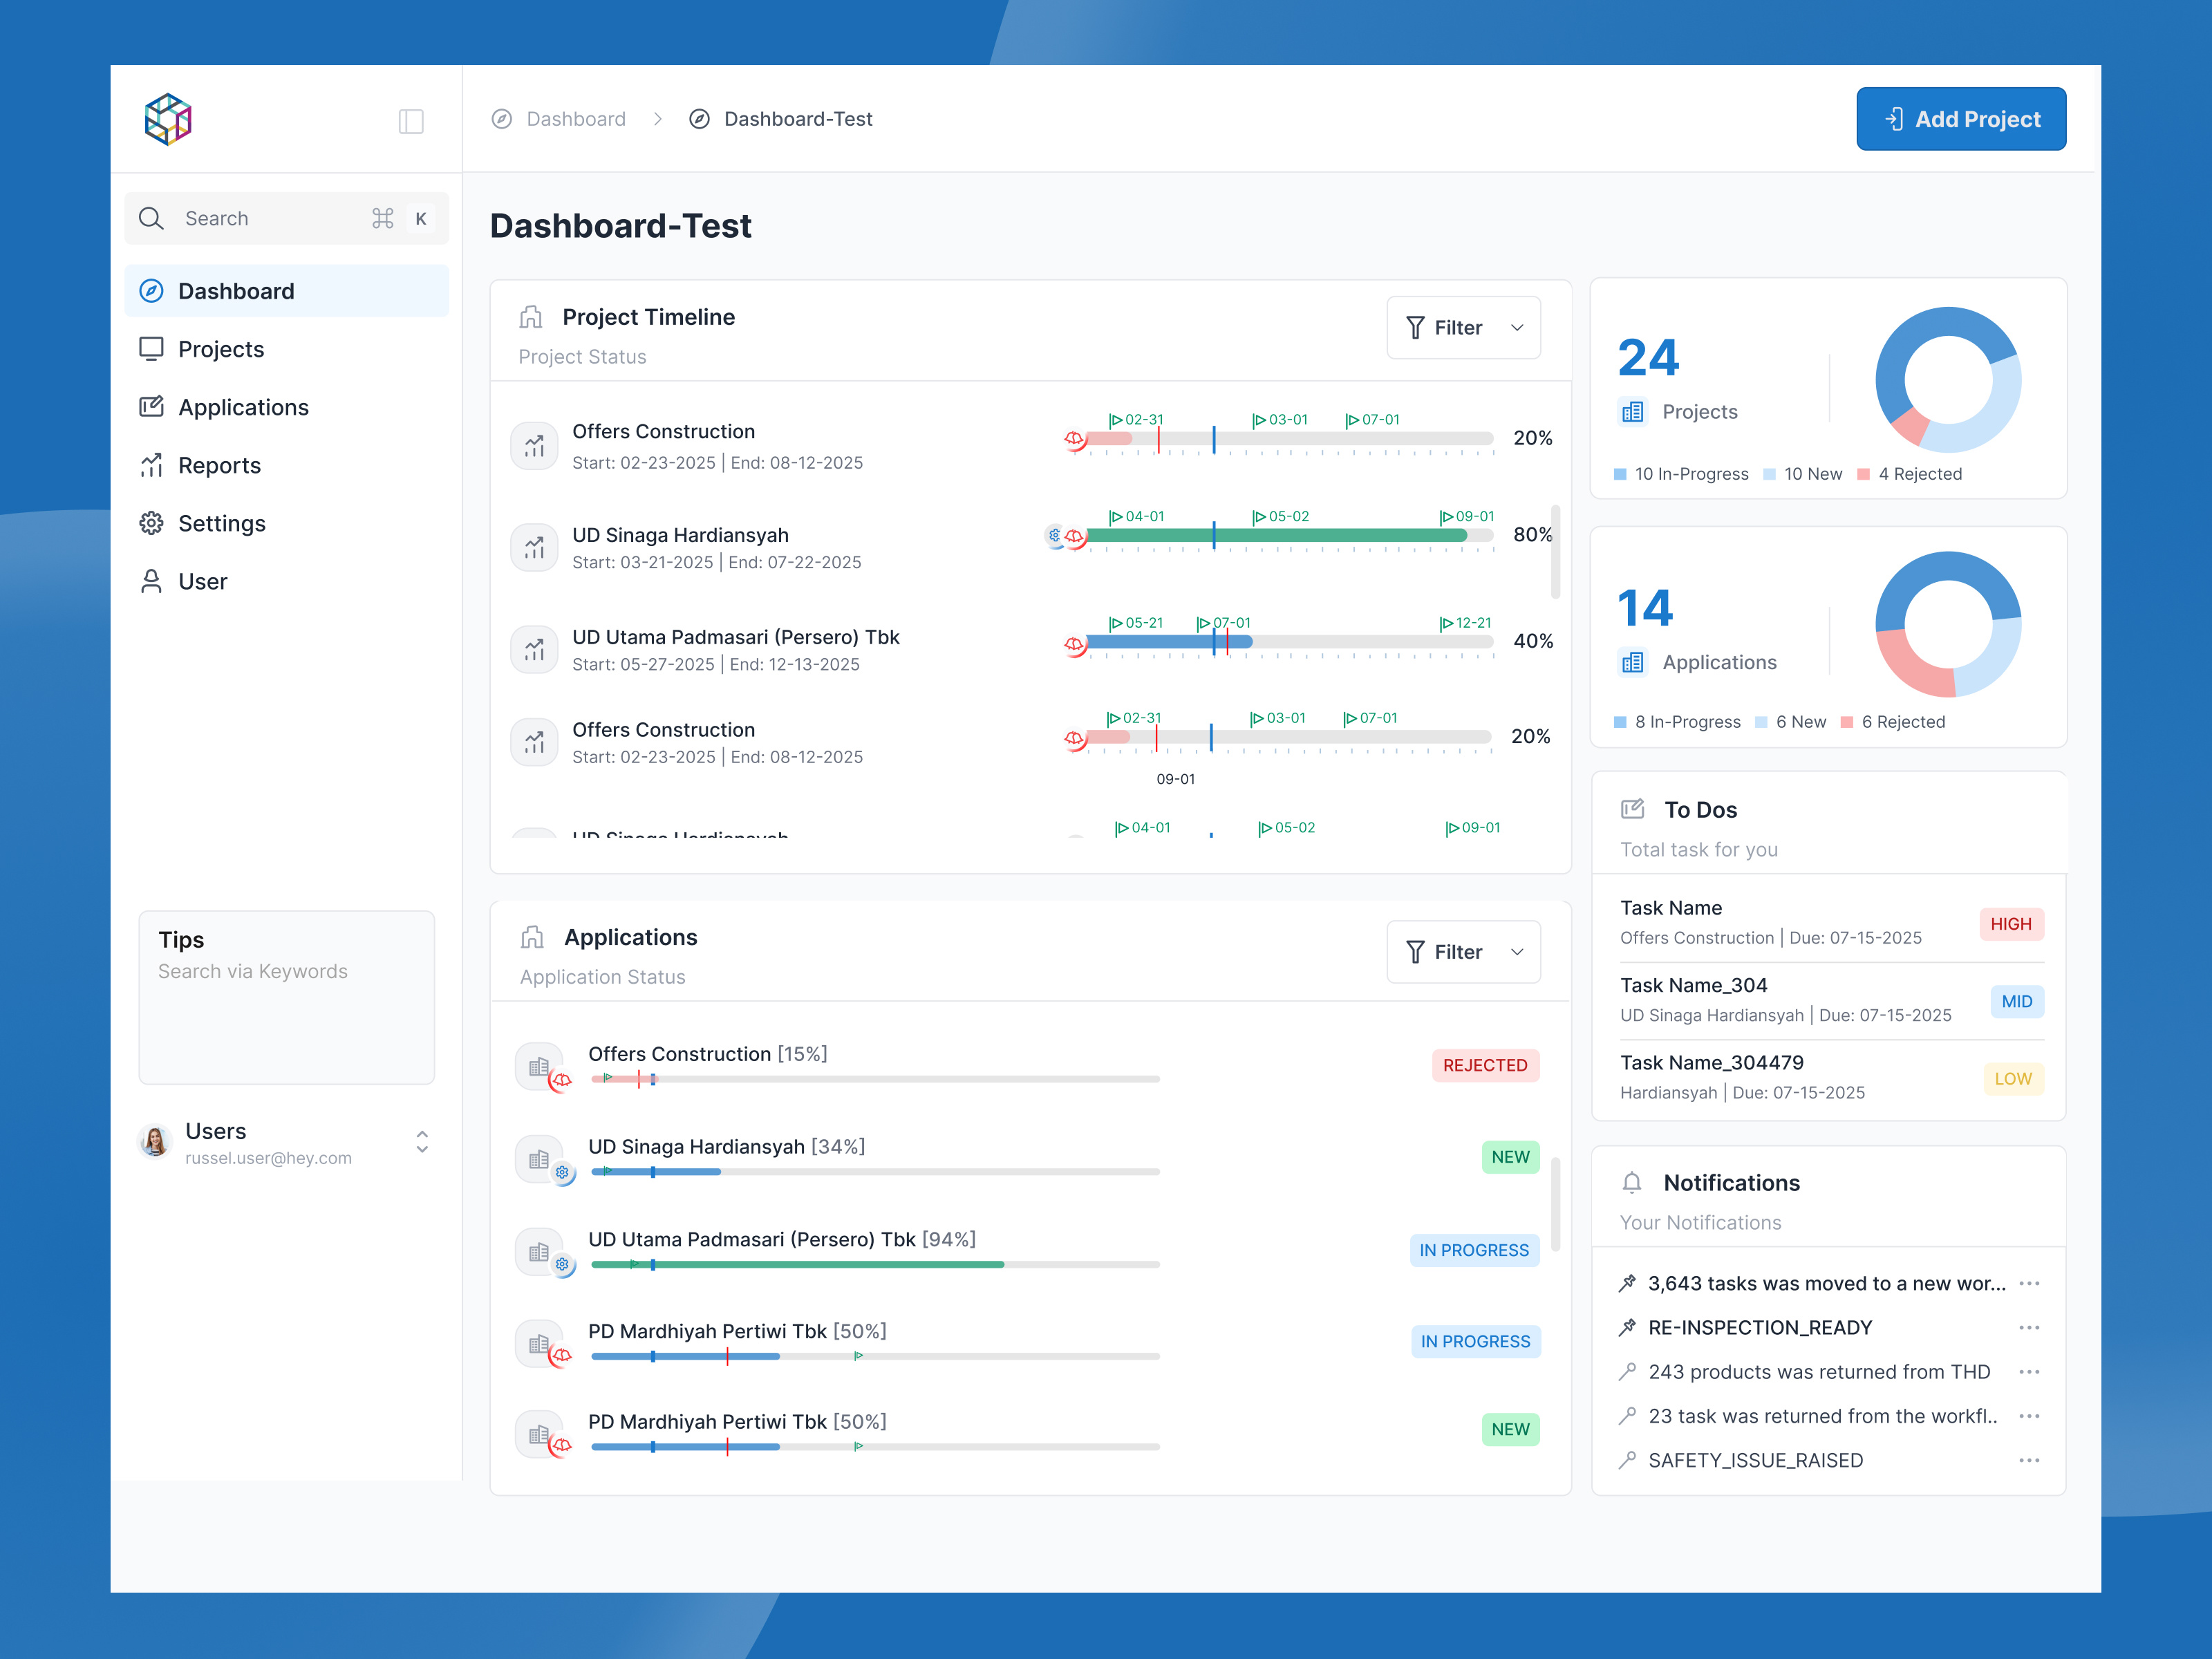Open the Dashboard breadcrumb link
This screenshot has width=2212, height=1659.
coord(576,118)
